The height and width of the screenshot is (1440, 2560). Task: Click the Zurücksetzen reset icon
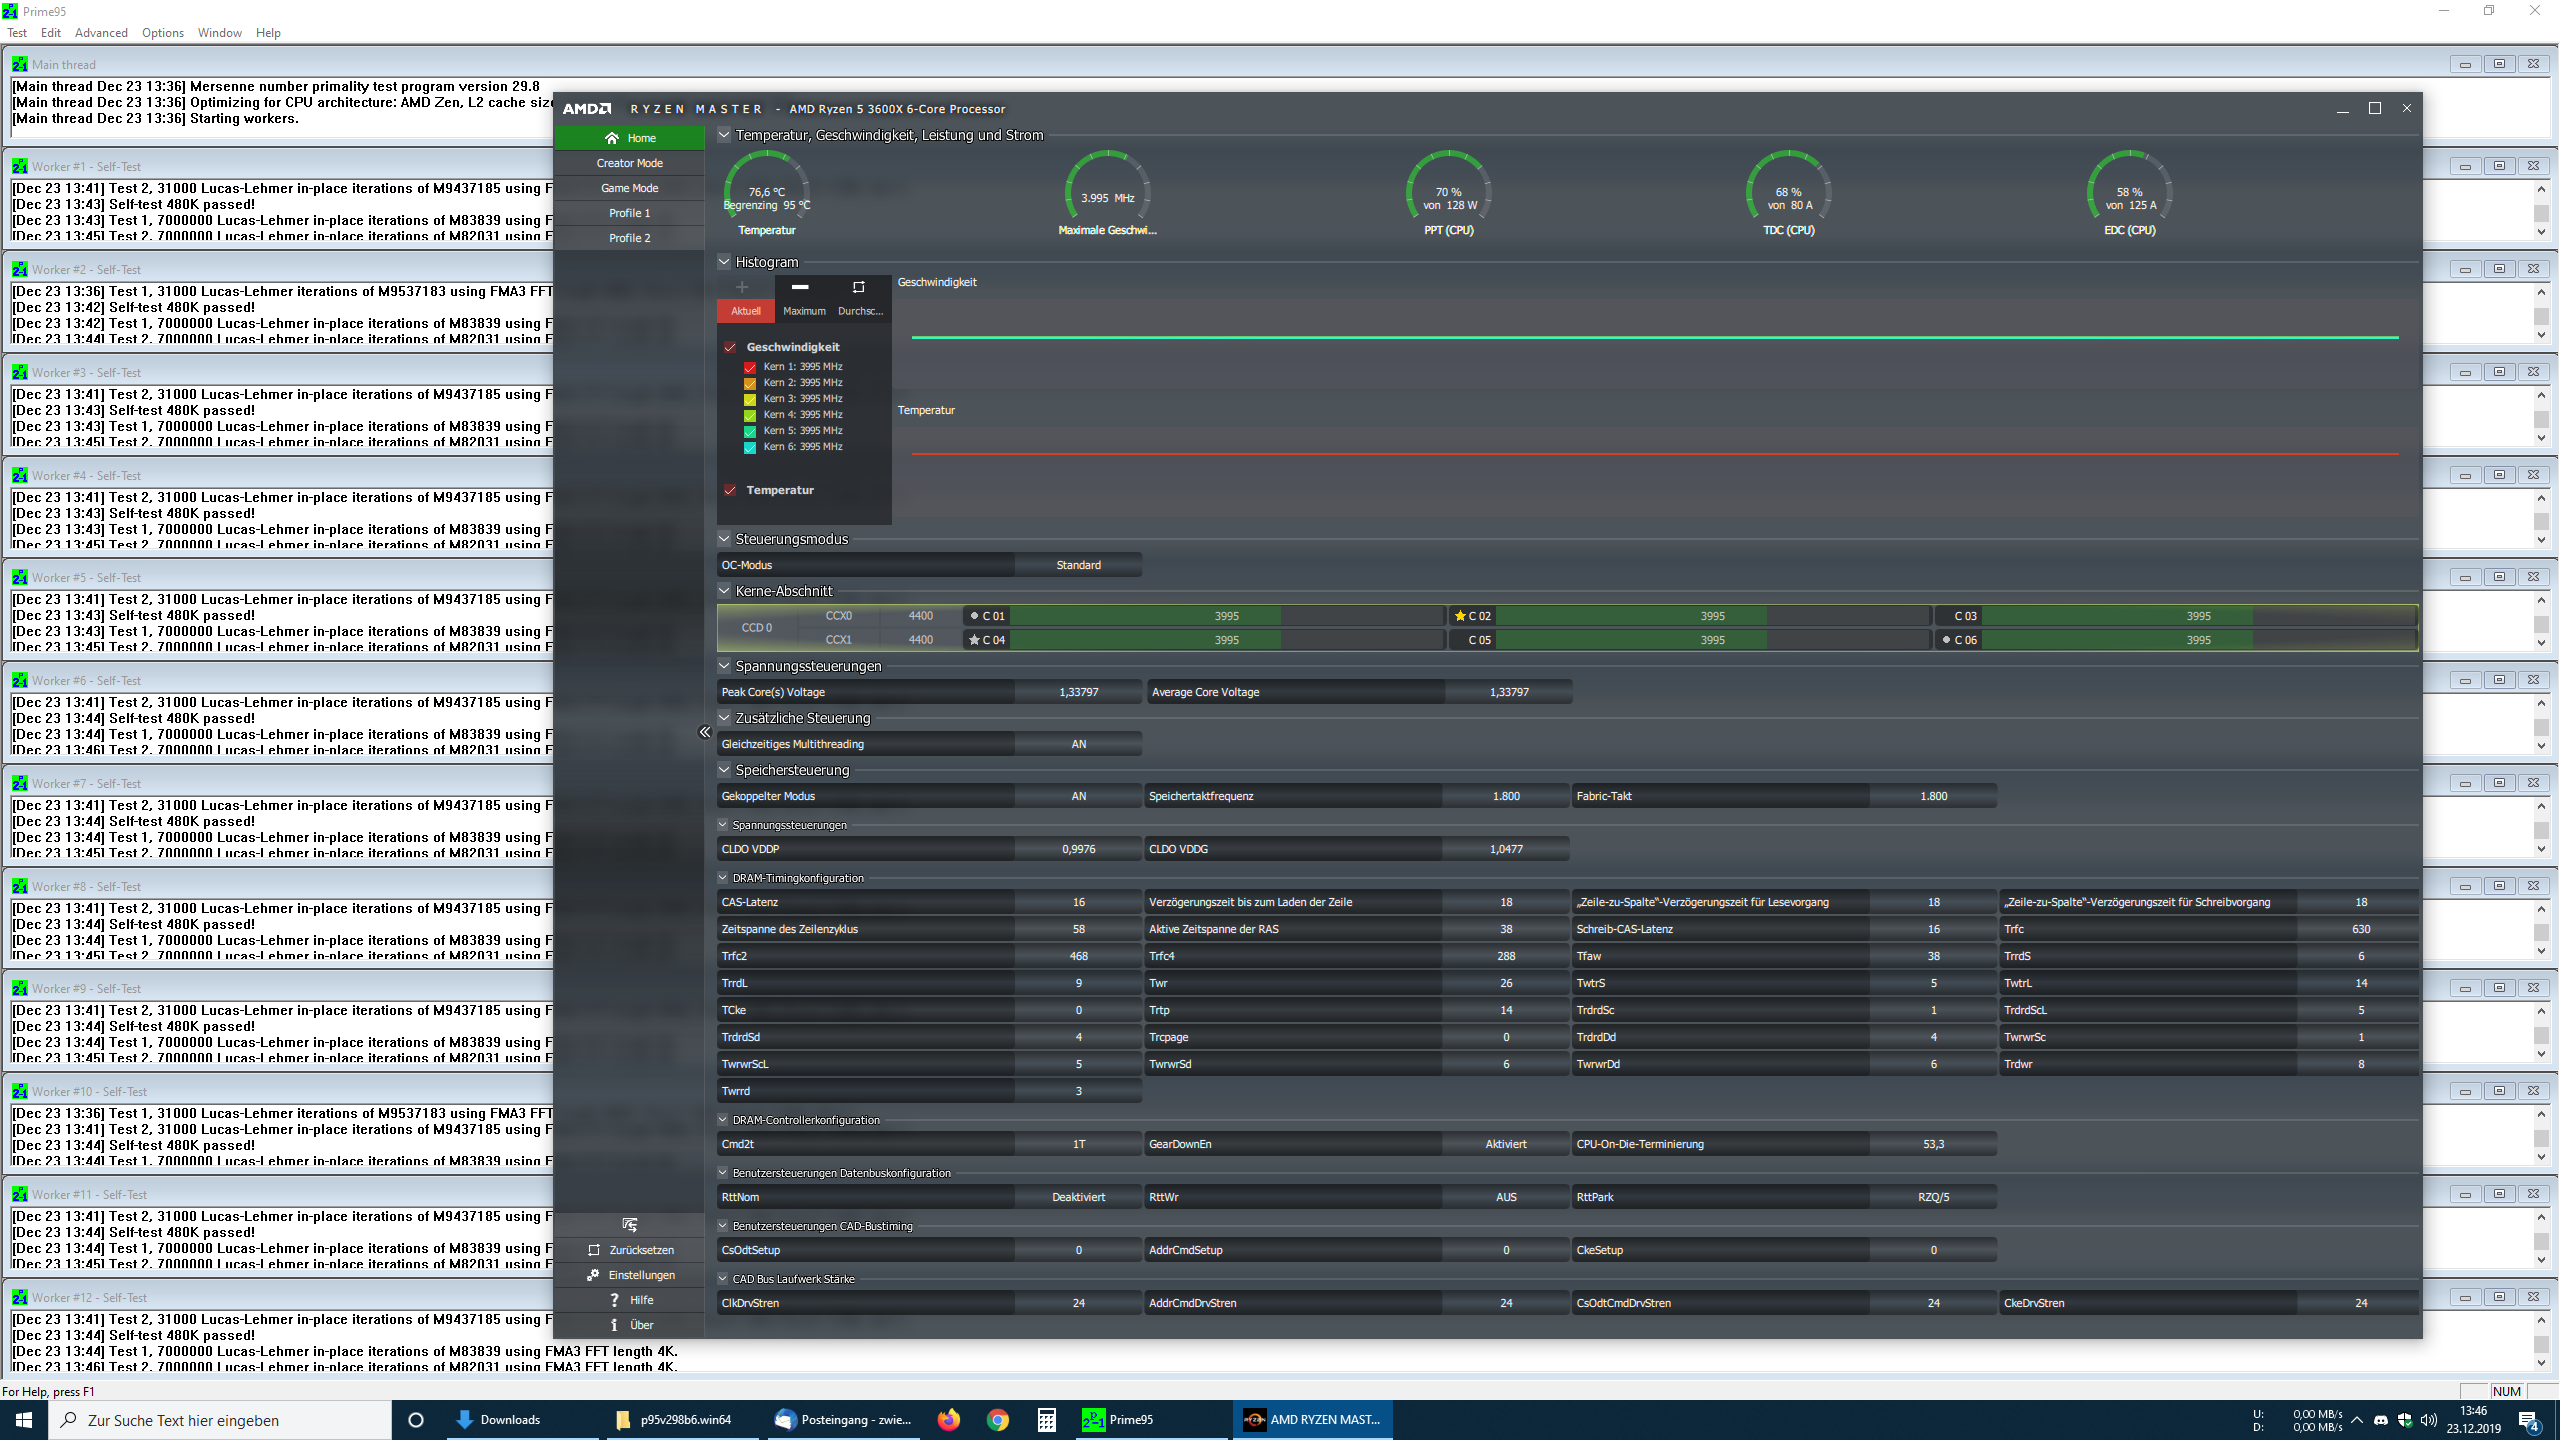[594, 1250]
